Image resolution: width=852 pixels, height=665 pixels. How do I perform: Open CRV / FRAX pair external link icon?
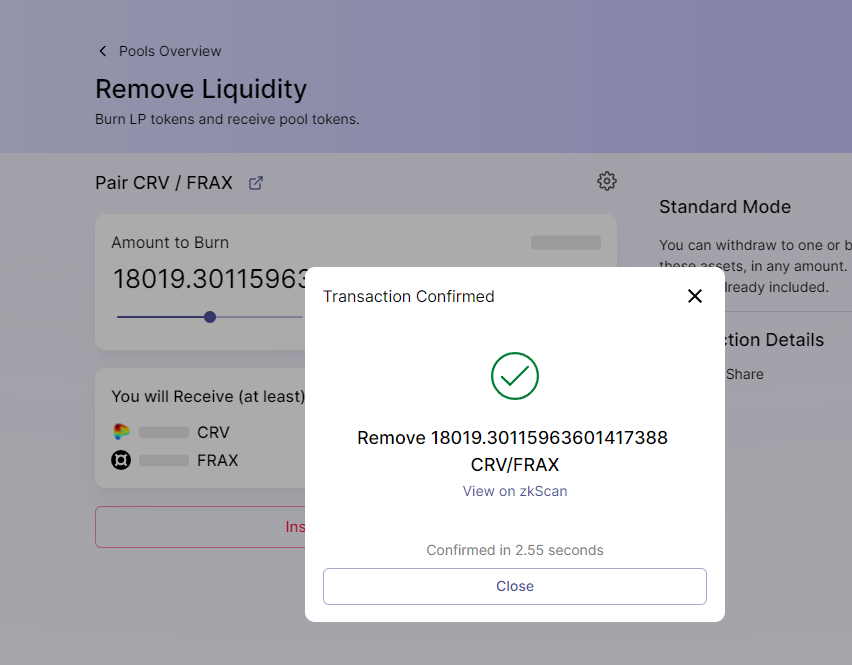tap(256, 183)
